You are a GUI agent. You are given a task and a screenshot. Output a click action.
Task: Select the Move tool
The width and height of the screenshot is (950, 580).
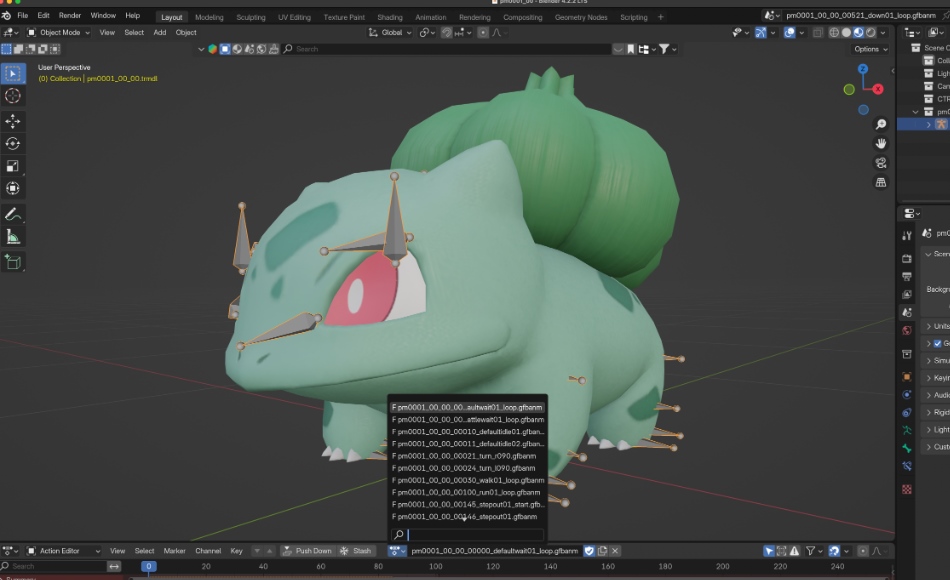pyautogui.click(x=13, y=121)
